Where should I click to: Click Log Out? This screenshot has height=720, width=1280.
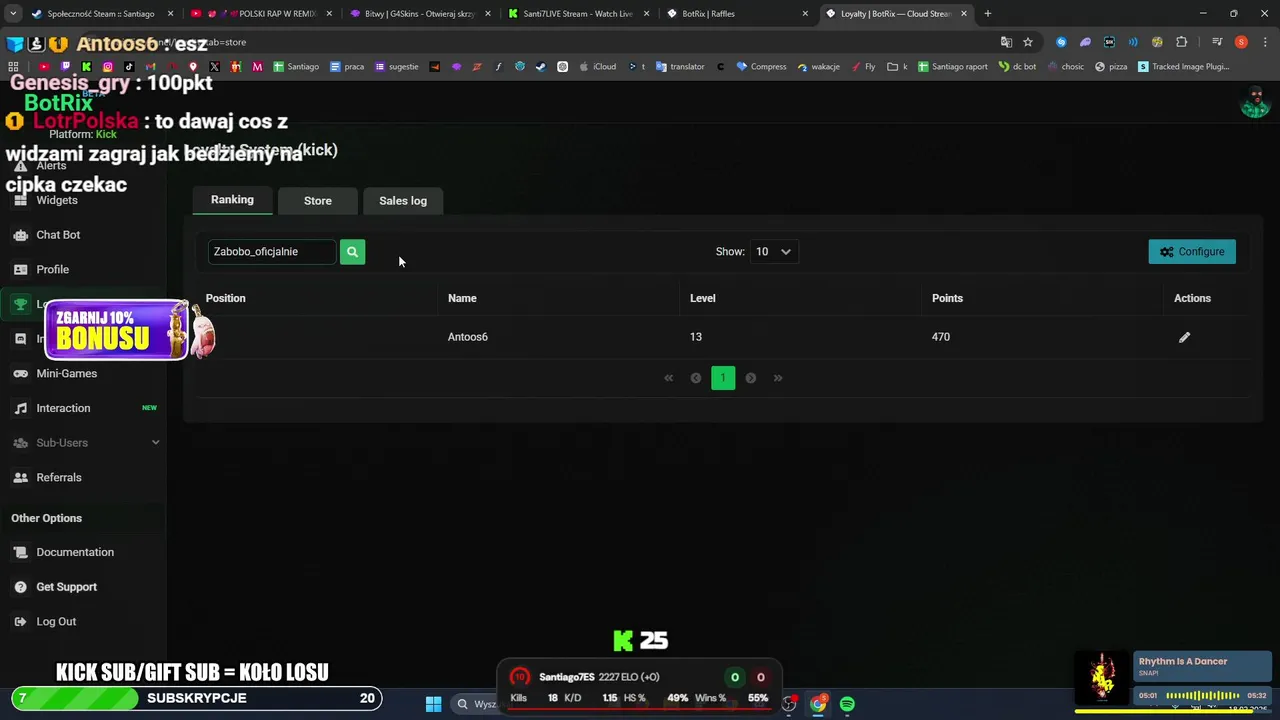(56, 621)
